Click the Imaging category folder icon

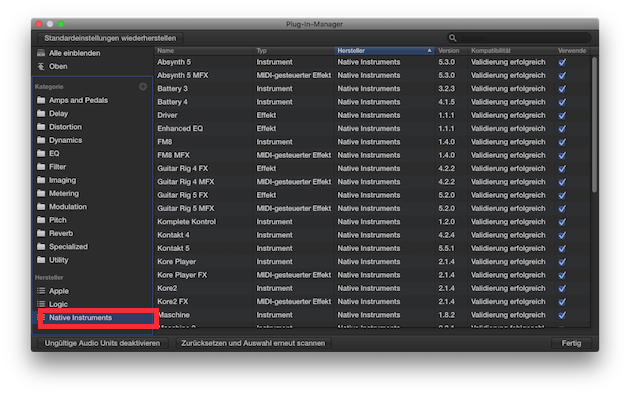coord(41,180)
